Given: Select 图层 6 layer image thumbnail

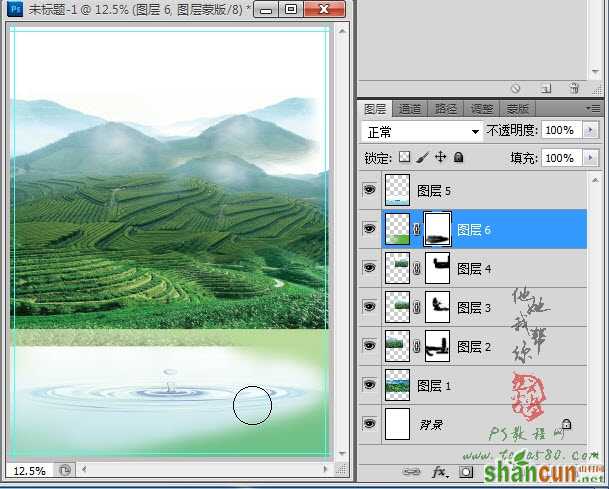Looking at the screenshot, I should [x=397, y=229].
